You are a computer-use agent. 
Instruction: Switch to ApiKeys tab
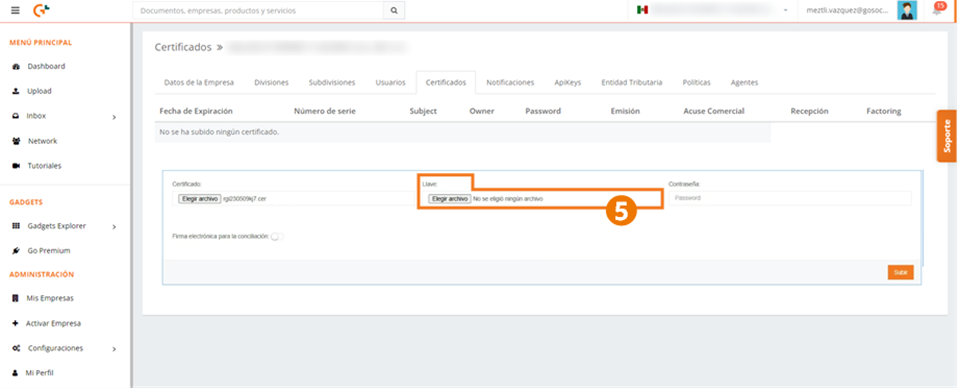[x=568, y=83]
